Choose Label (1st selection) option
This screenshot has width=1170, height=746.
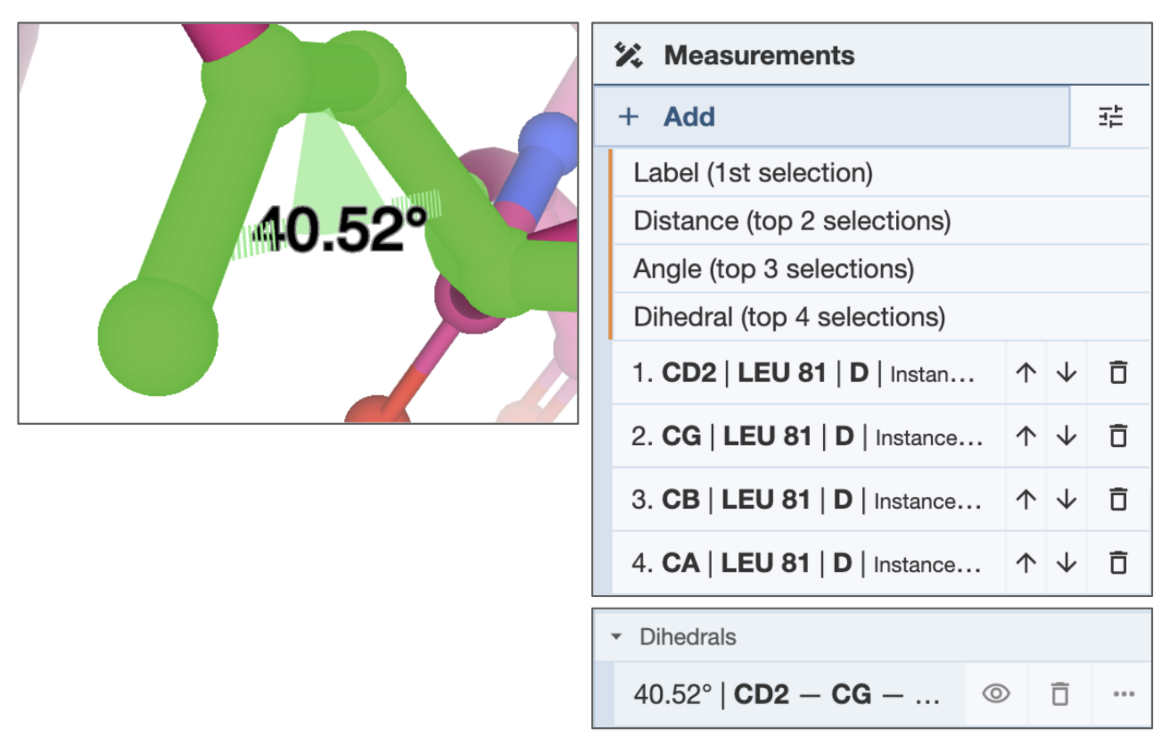point(753,173)
